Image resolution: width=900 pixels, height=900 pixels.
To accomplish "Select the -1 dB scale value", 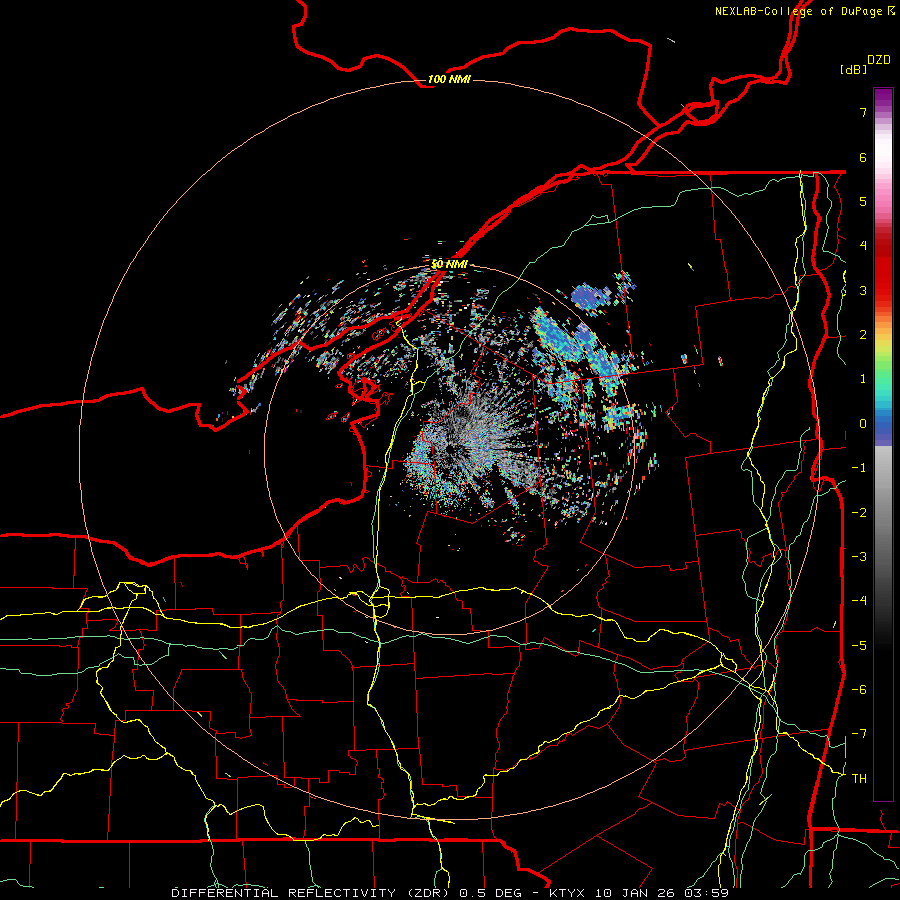I will click(x=859, y=468).
